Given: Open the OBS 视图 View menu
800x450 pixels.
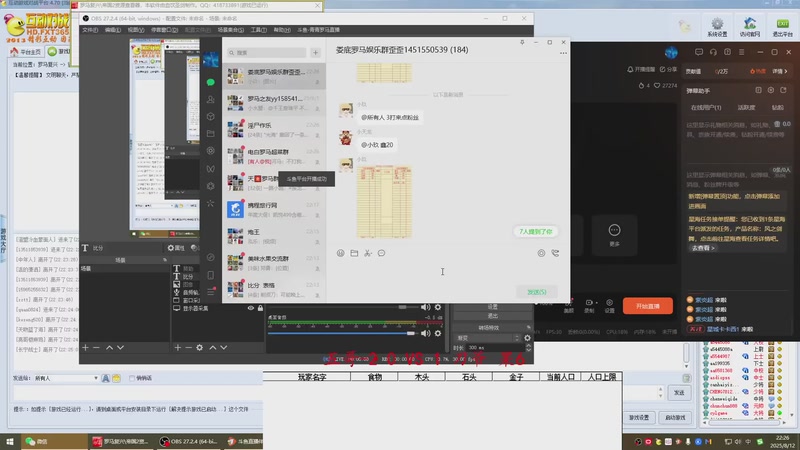Looking at the screenshot, I should coord(135,30).
